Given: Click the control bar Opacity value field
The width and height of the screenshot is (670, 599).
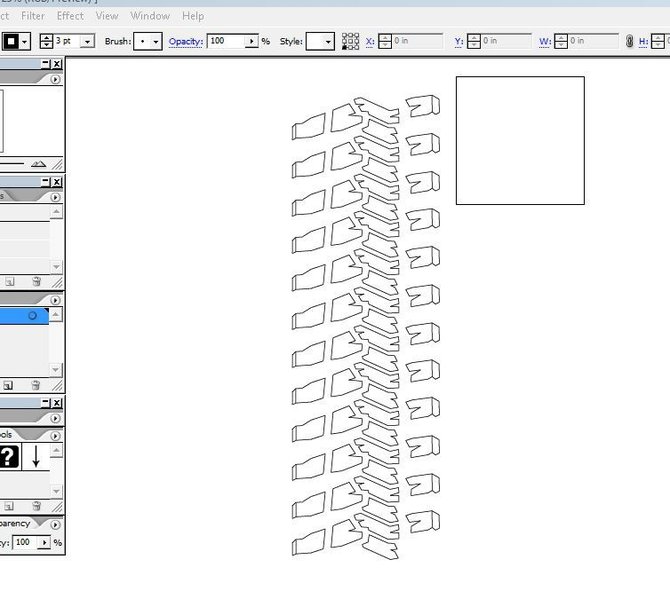Looking at the screenshot, I should click(x=226, y=41).
